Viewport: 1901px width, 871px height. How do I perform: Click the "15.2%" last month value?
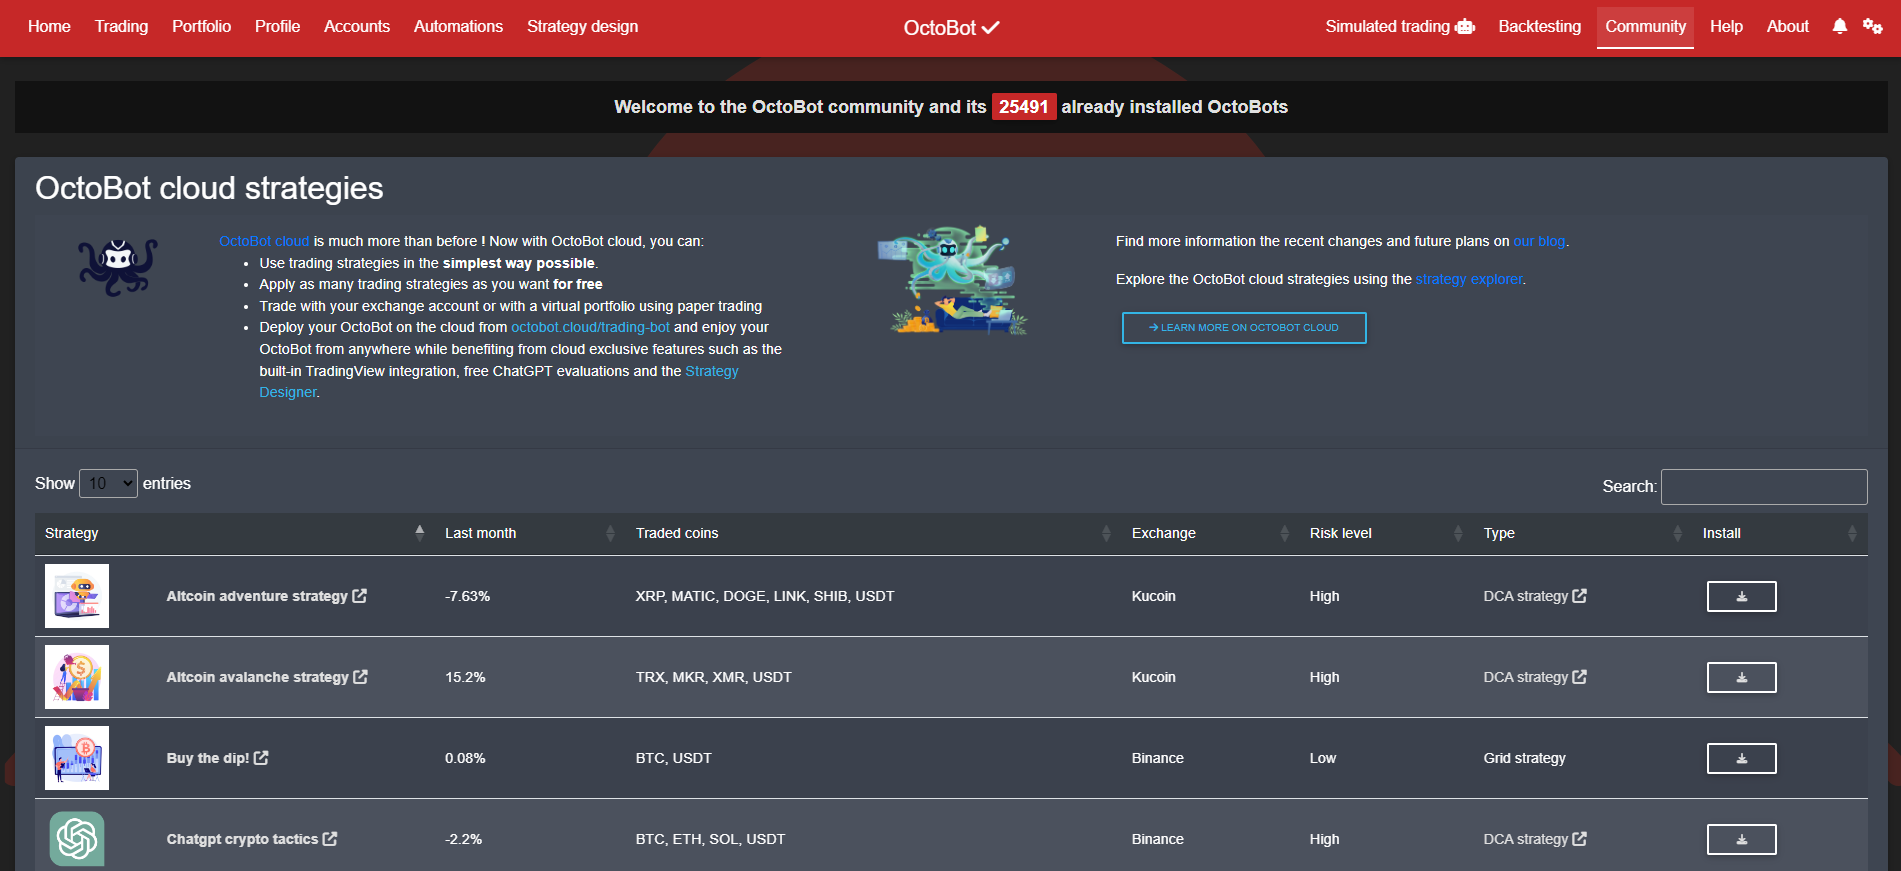point(465,677)
